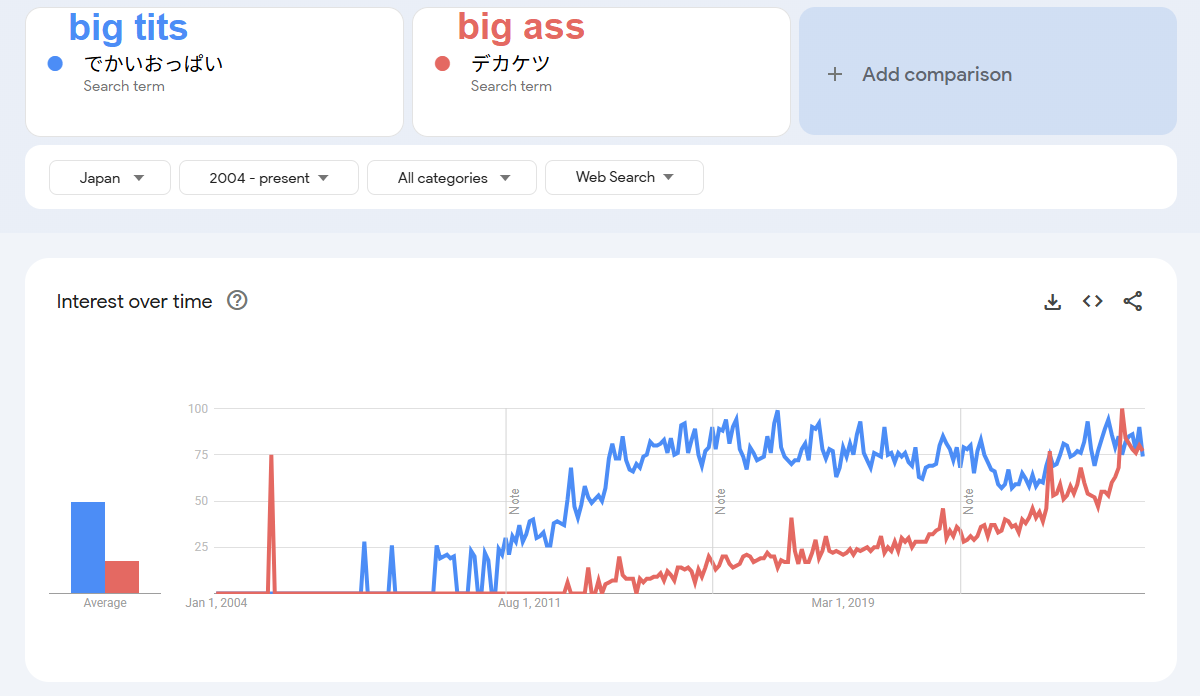Click the Note marker near 2016

tap(720, 501)
